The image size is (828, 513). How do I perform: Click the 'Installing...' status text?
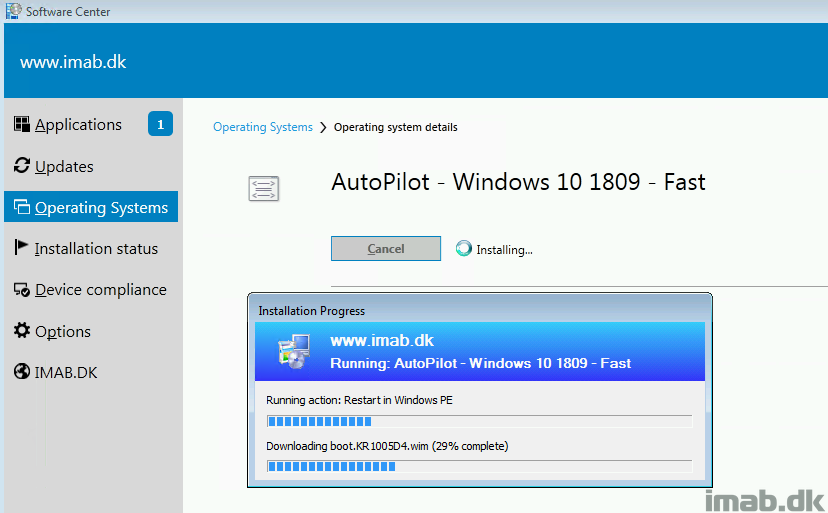[x=504, y=249]
